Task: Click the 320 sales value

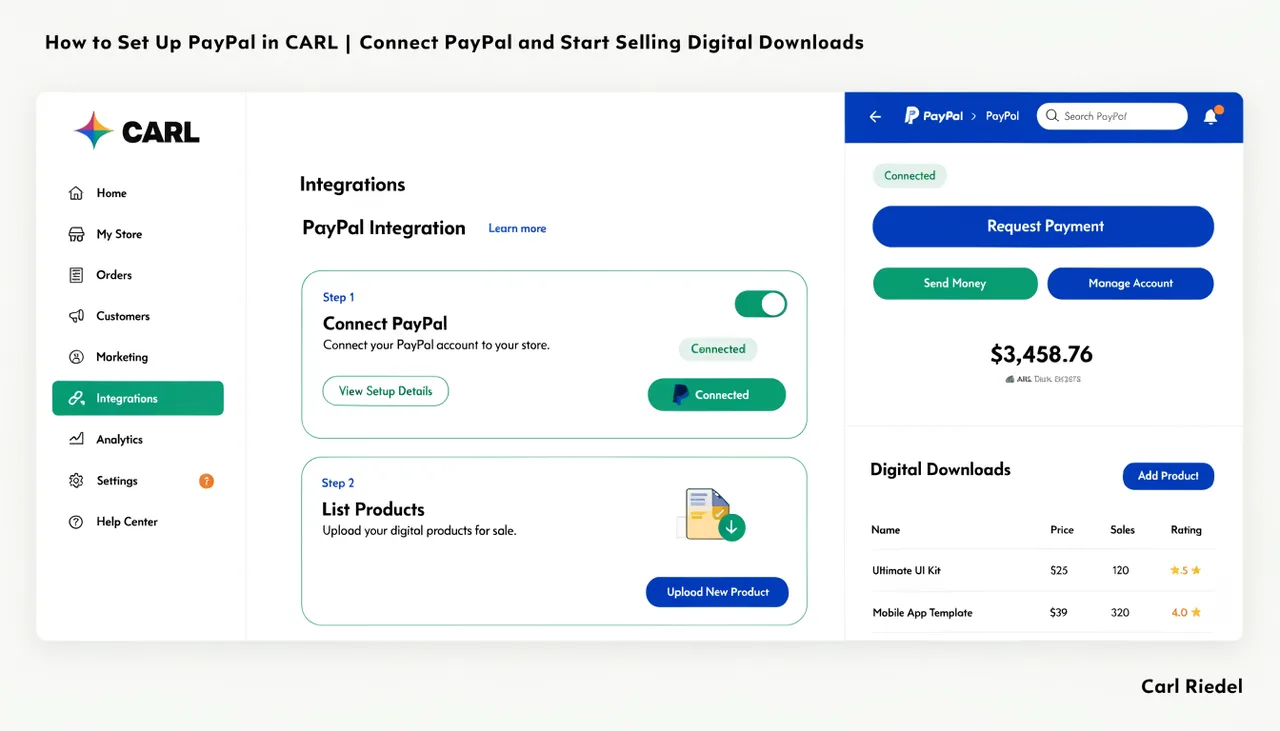Action: [1121, 613]
